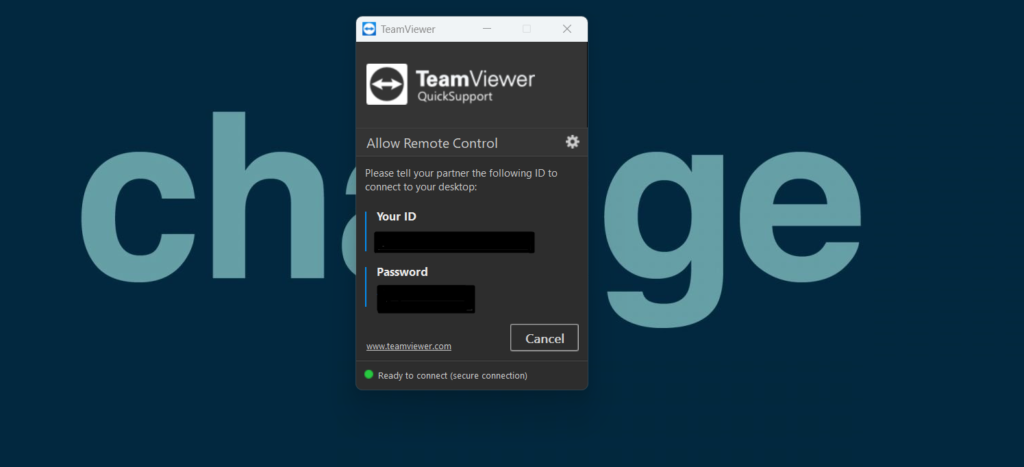Click the Cancel button
The image size is (1024, 467).
(544, 338)
